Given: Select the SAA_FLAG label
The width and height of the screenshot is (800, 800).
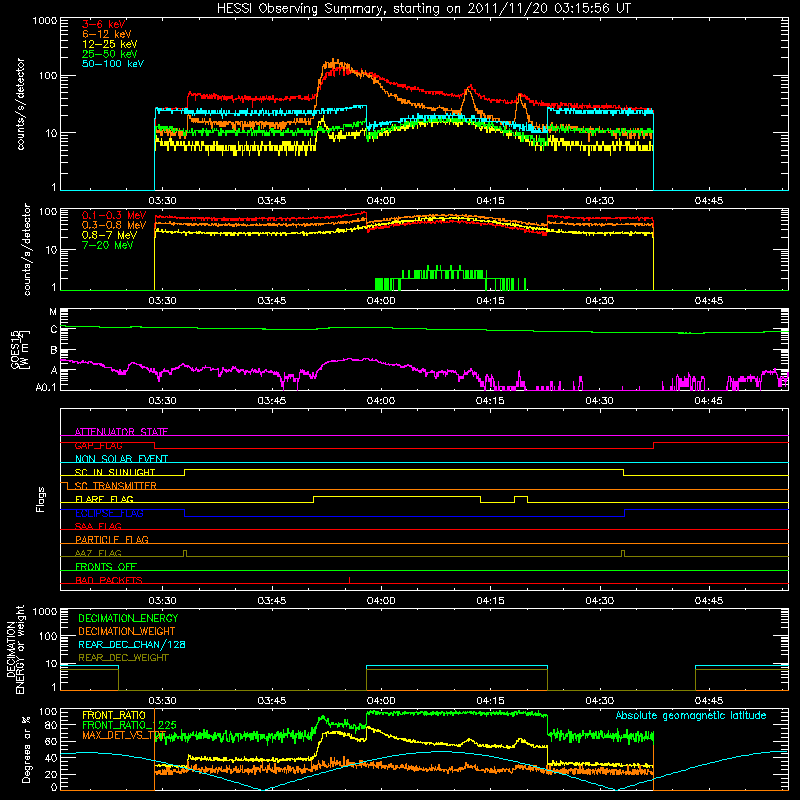Looking at the screenshot, I should pos(98,526).
